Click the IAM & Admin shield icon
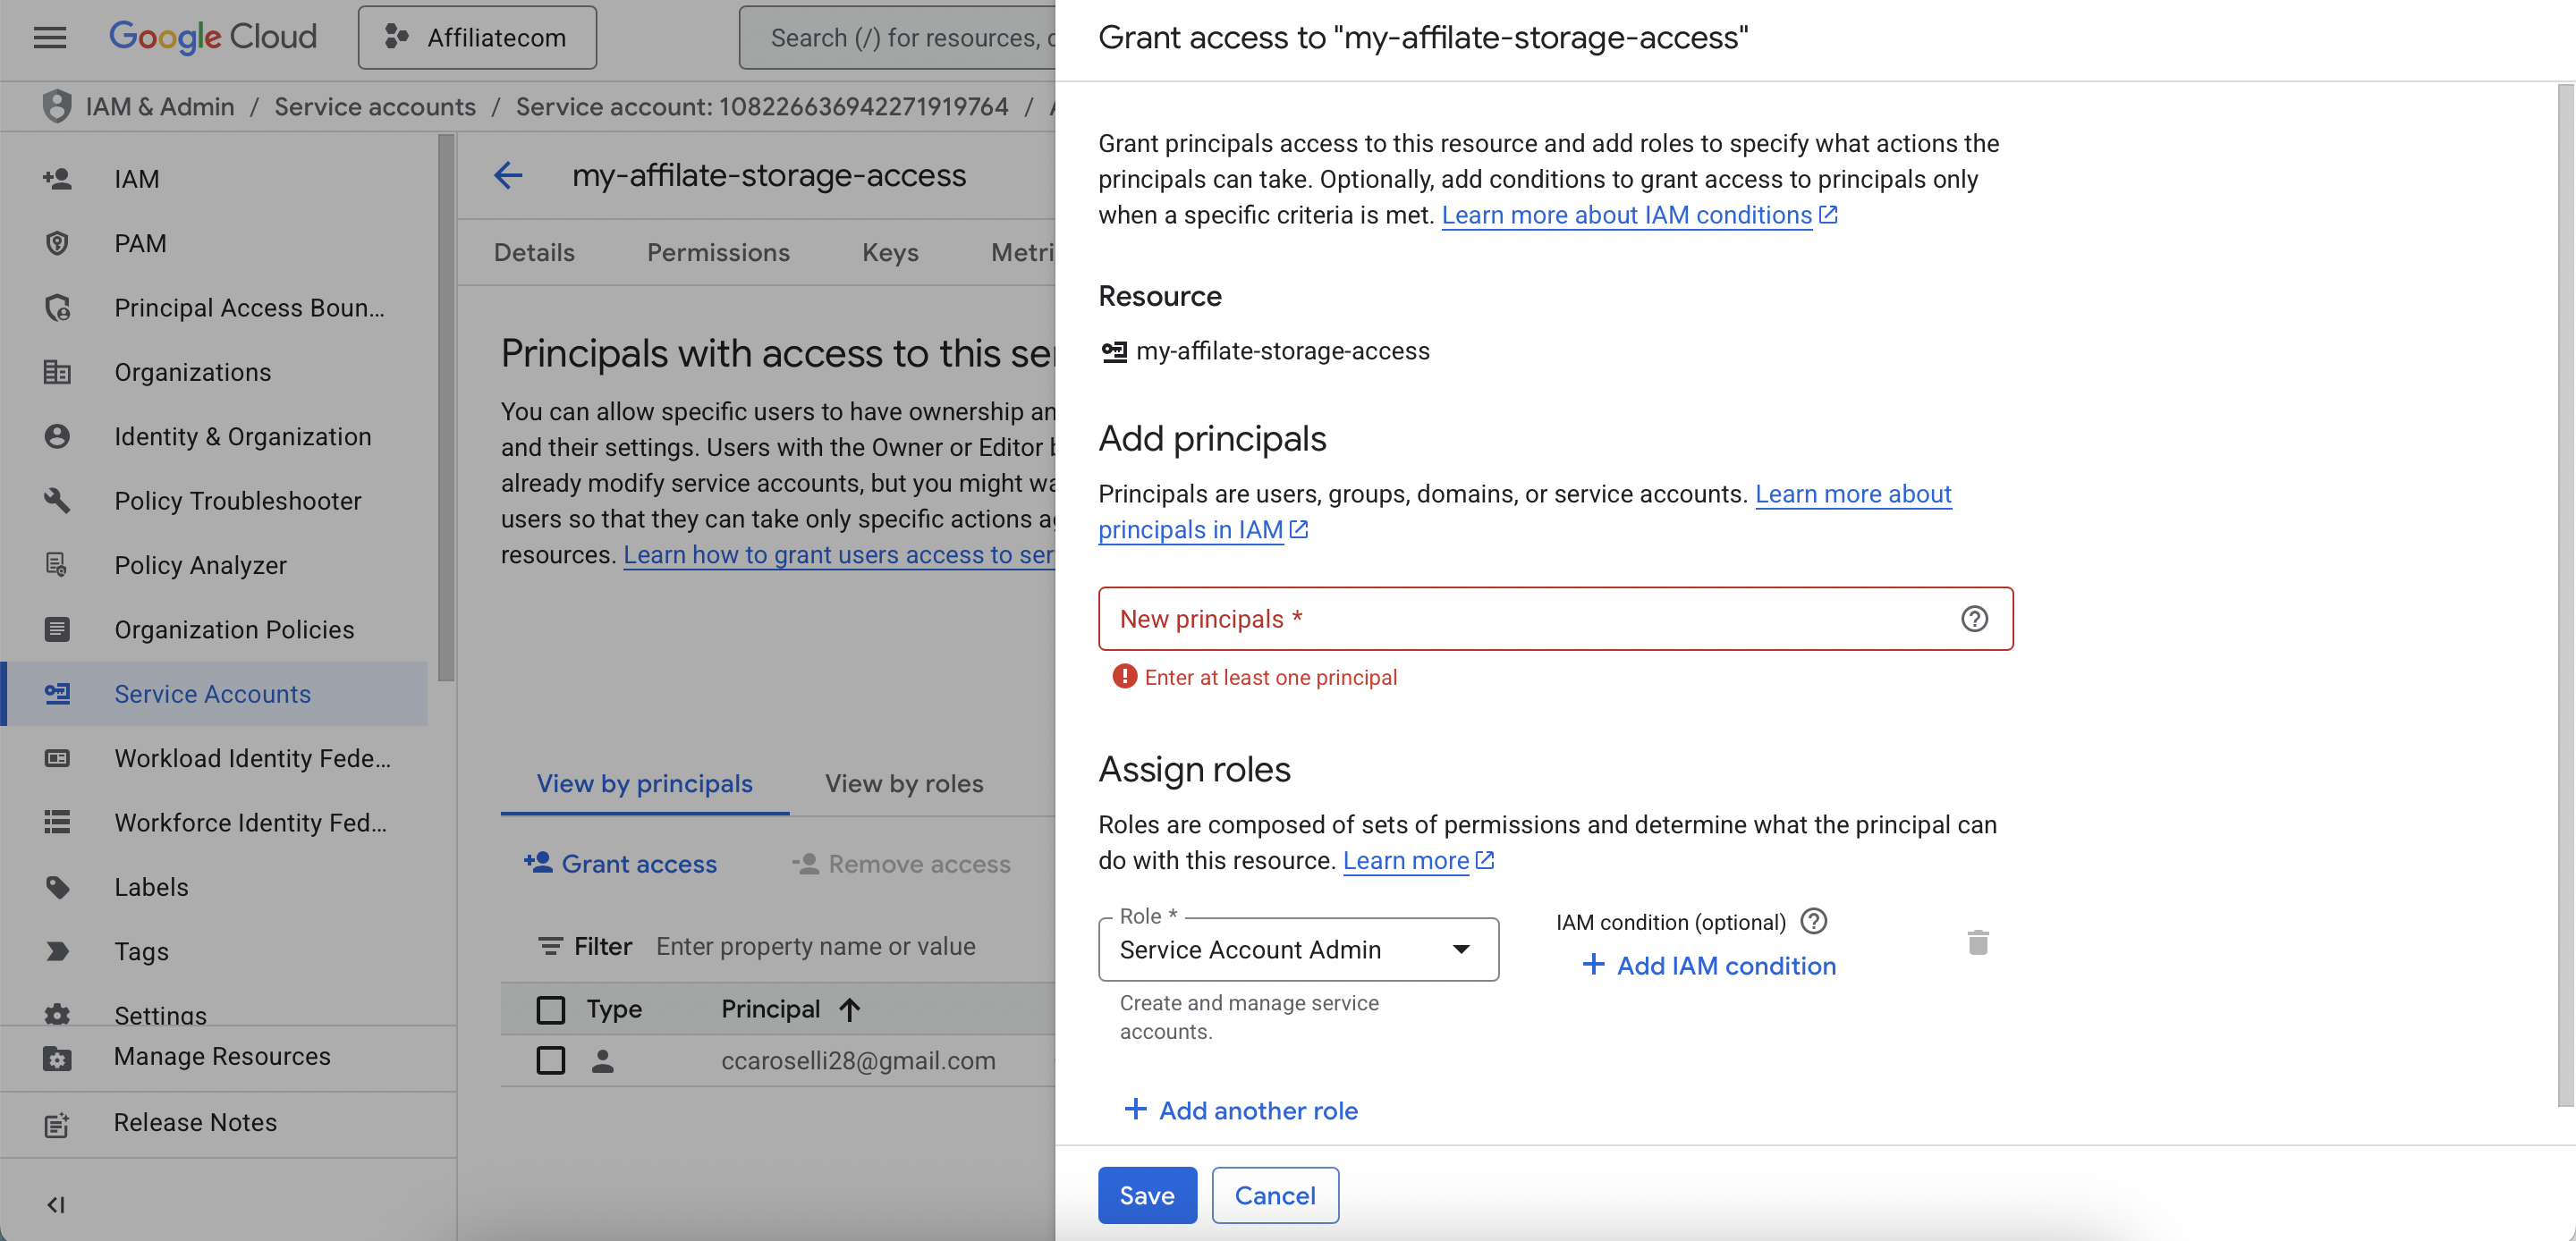This screenshot has width=2576, height=1241. coord(57,106)
